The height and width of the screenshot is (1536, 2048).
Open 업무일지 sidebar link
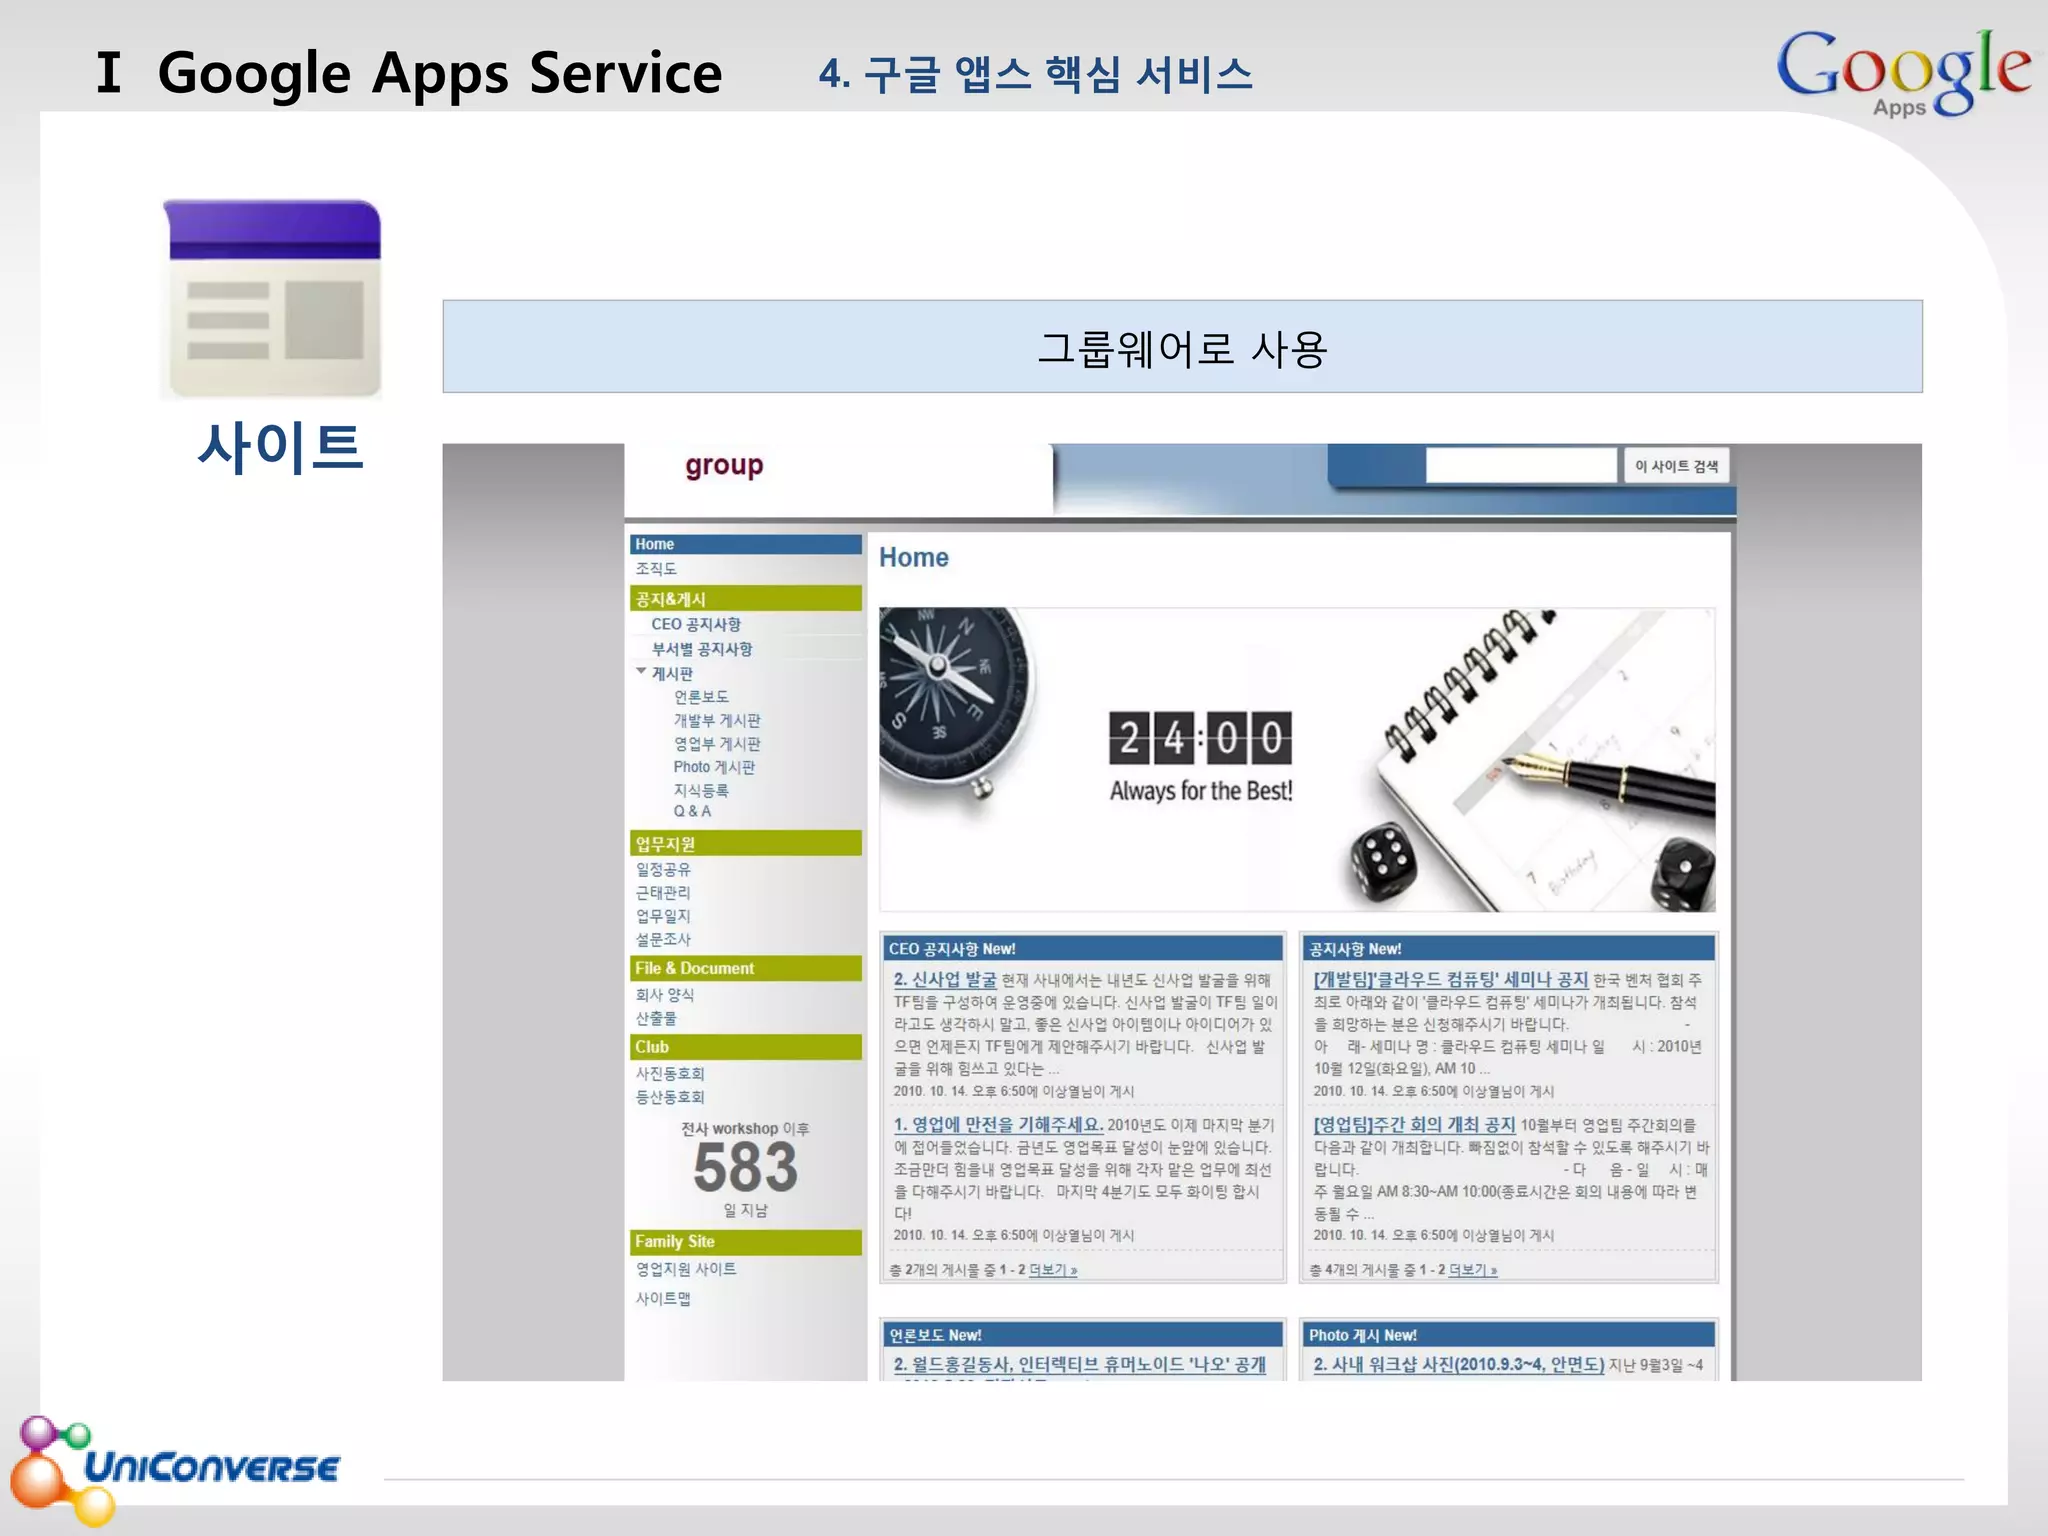tap(663, 916)
